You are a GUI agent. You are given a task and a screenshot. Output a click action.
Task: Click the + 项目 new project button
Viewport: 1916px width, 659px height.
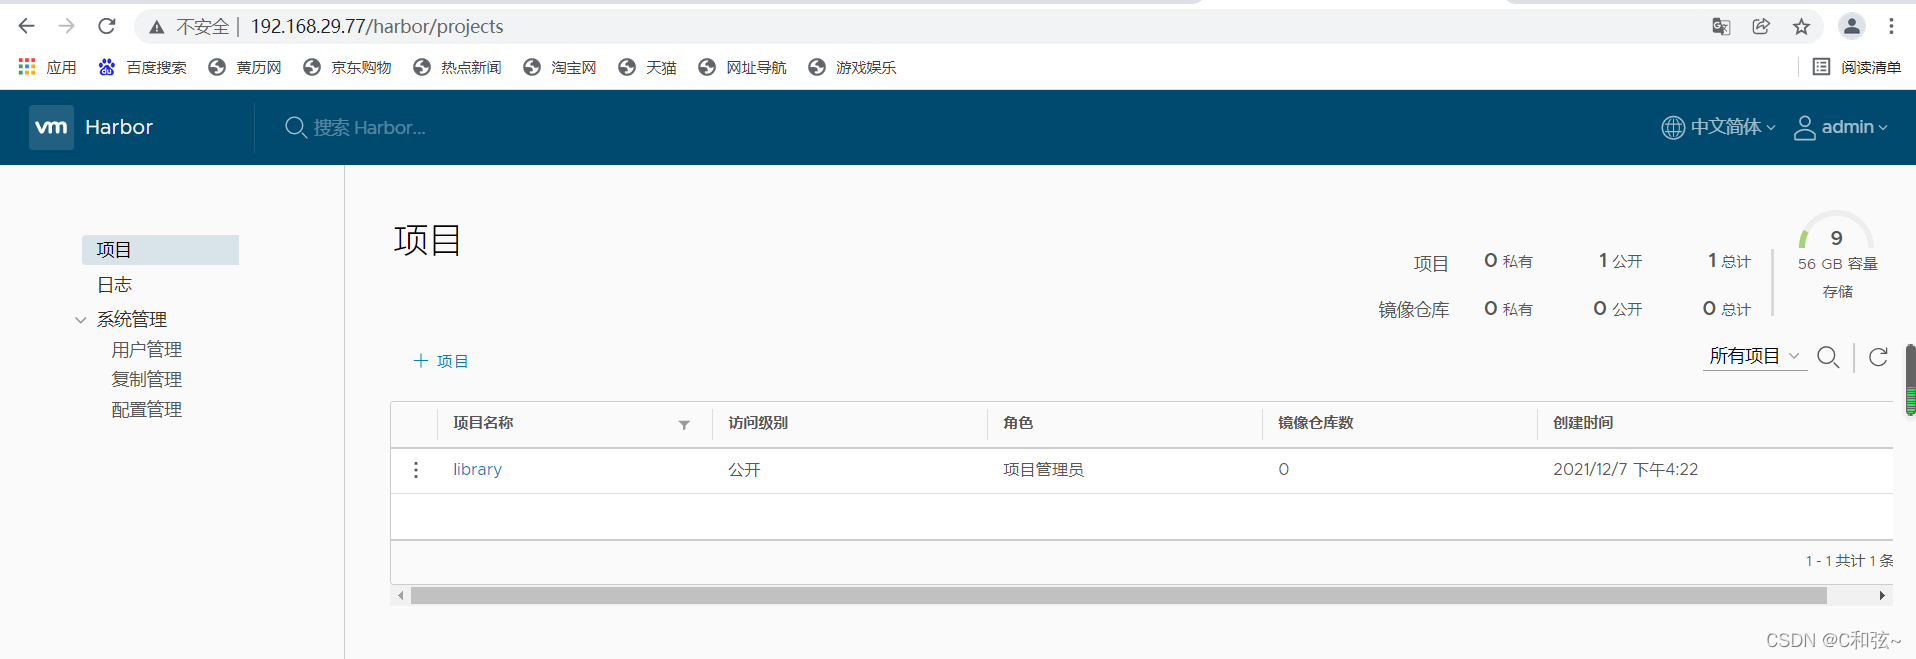tap(441, 361)
